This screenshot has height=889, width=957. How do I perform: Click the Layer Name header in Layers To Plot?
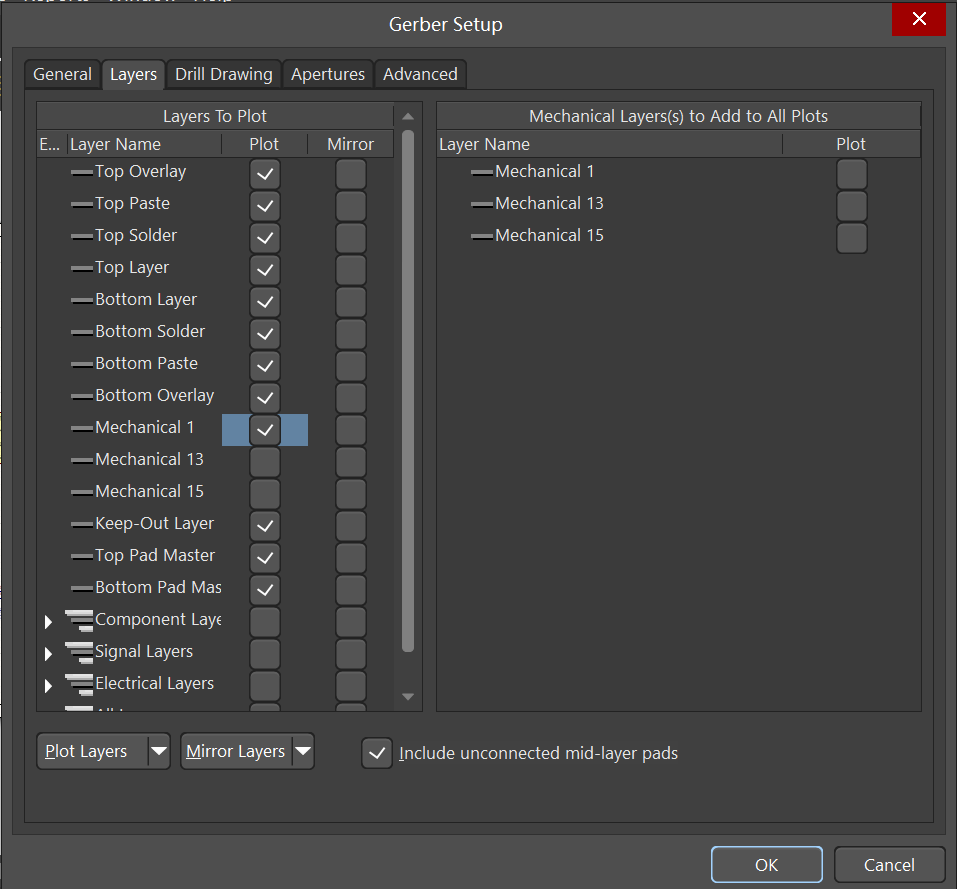144,144
